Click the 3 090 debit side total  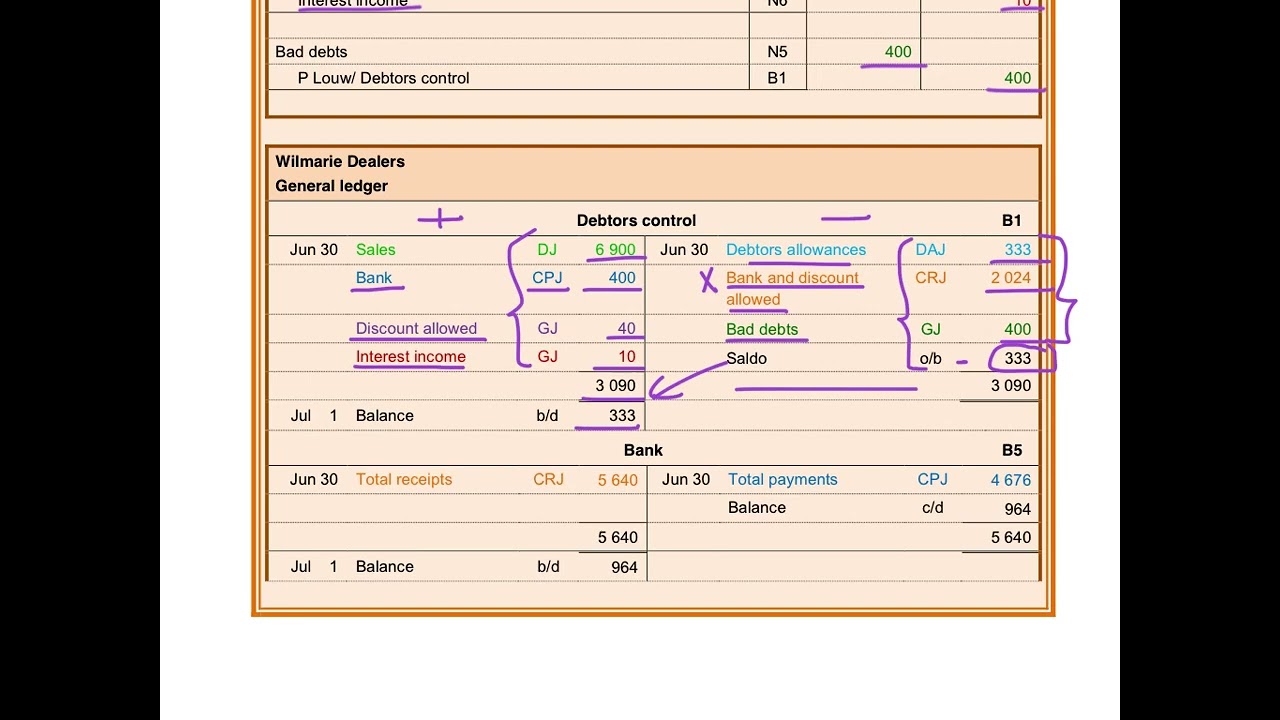coord(615,385)
